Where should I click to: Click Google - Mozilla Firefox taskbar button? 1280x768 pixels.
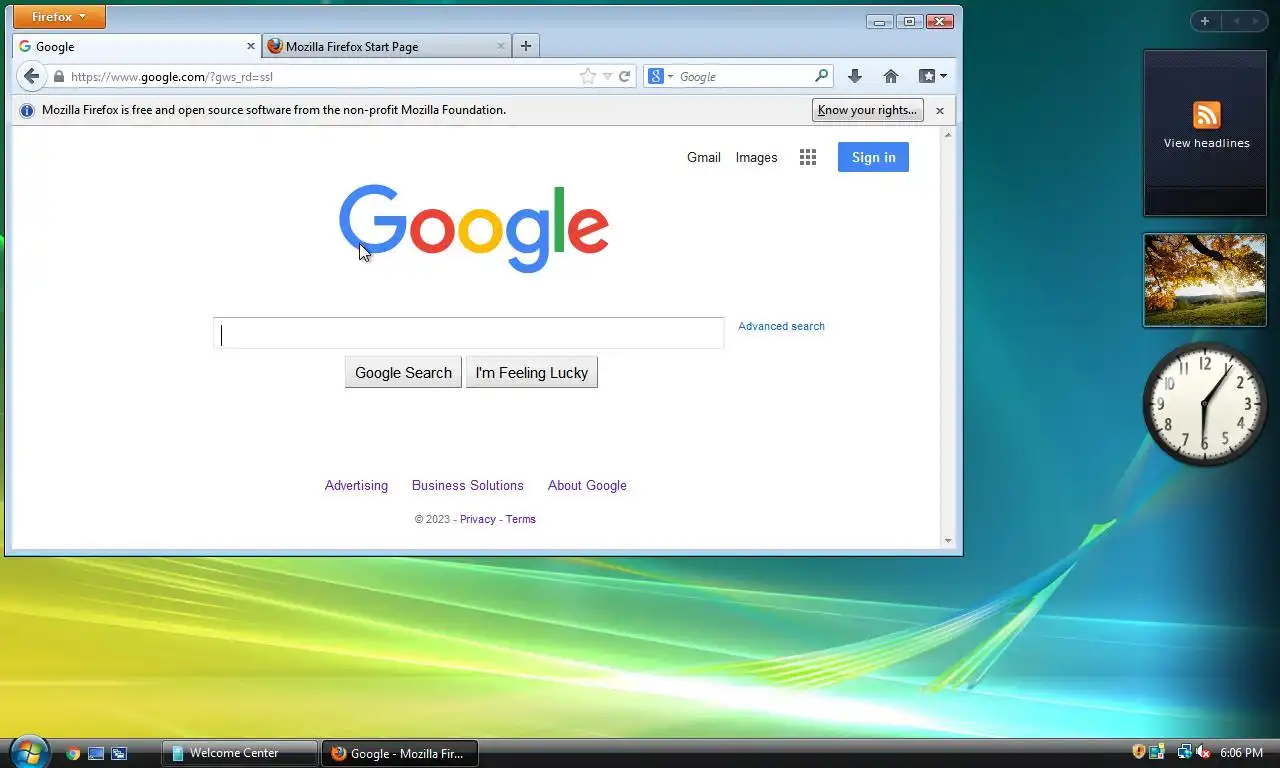click(400, 753)
